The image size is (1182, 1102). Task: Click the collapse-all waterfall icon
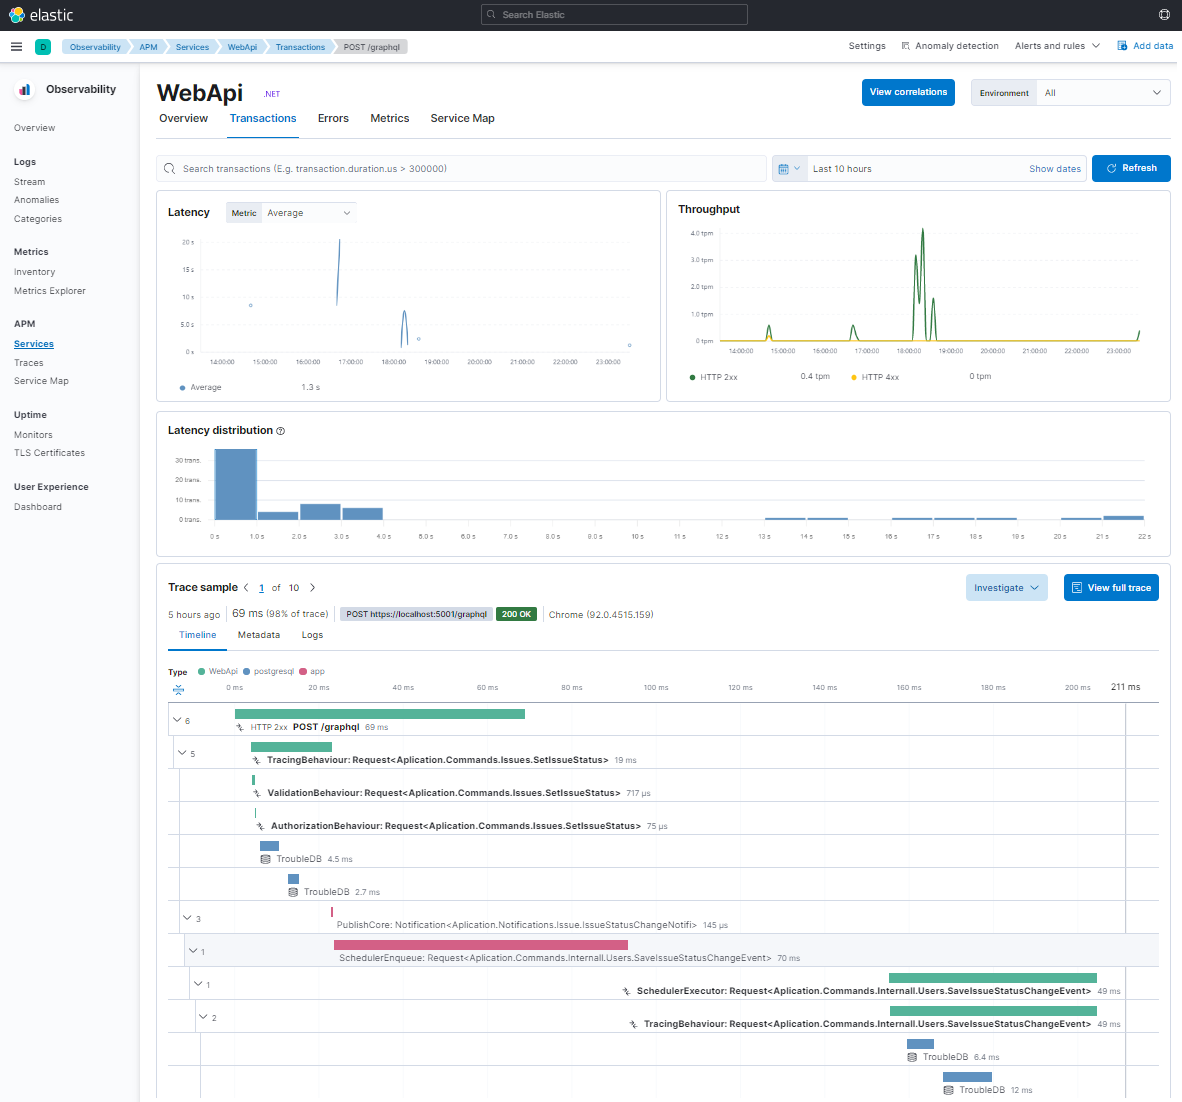coord(178,690)
